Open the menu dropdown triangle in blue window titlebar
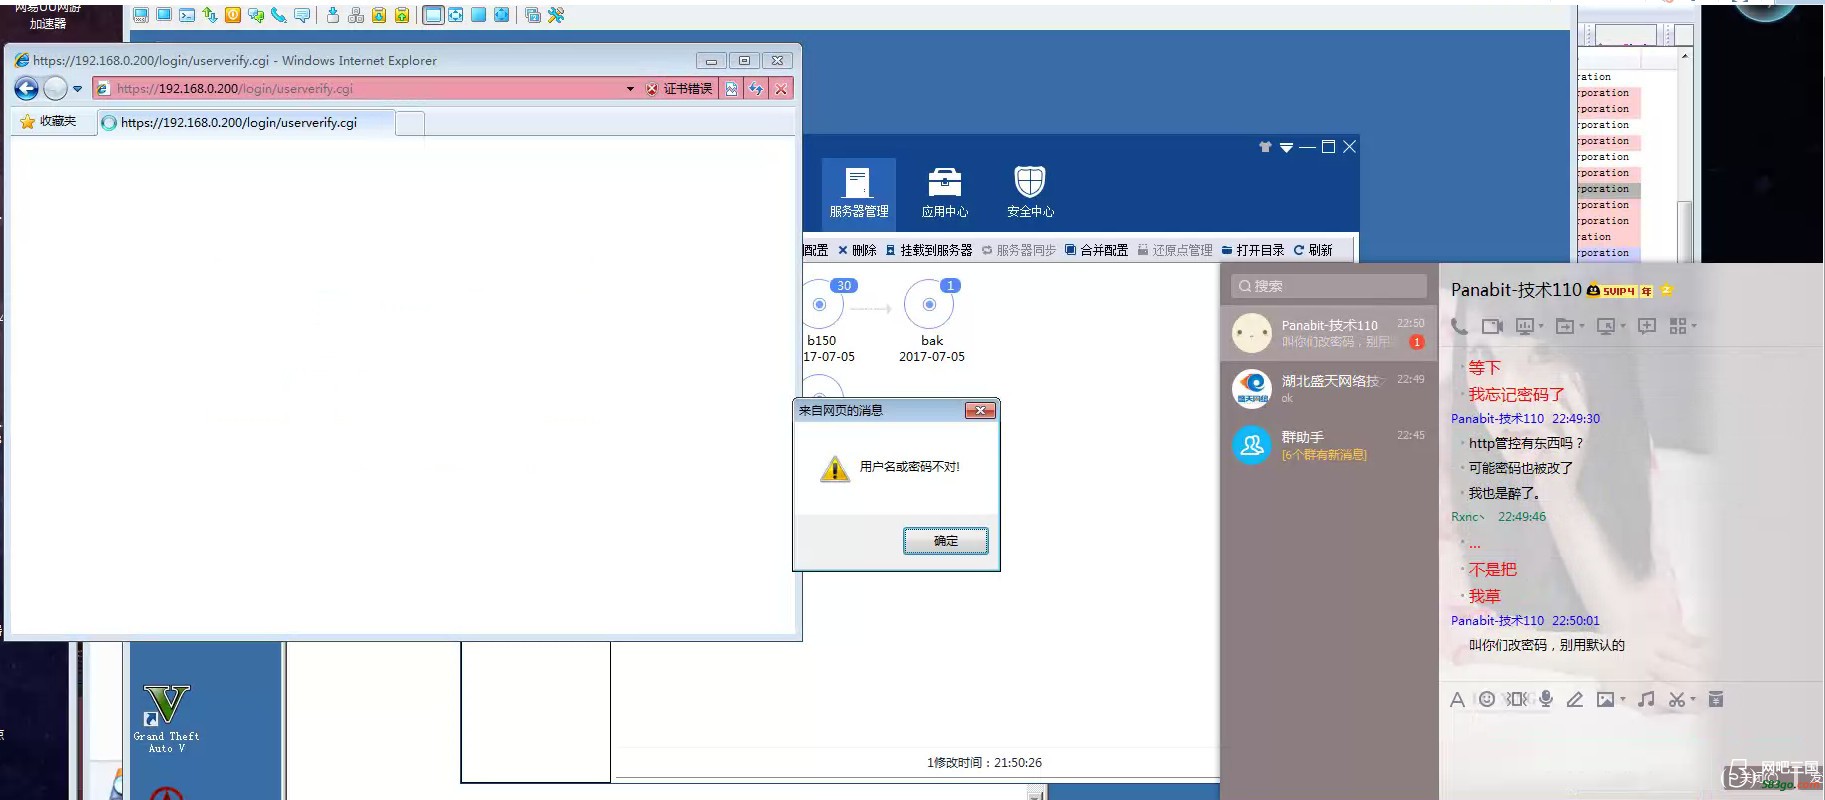Screen dimensions: 1825x800 [1286, 147]
